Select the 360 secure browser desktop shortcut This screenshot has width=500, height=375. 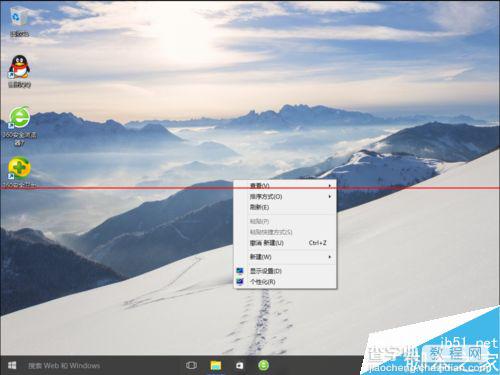point(19,126)
